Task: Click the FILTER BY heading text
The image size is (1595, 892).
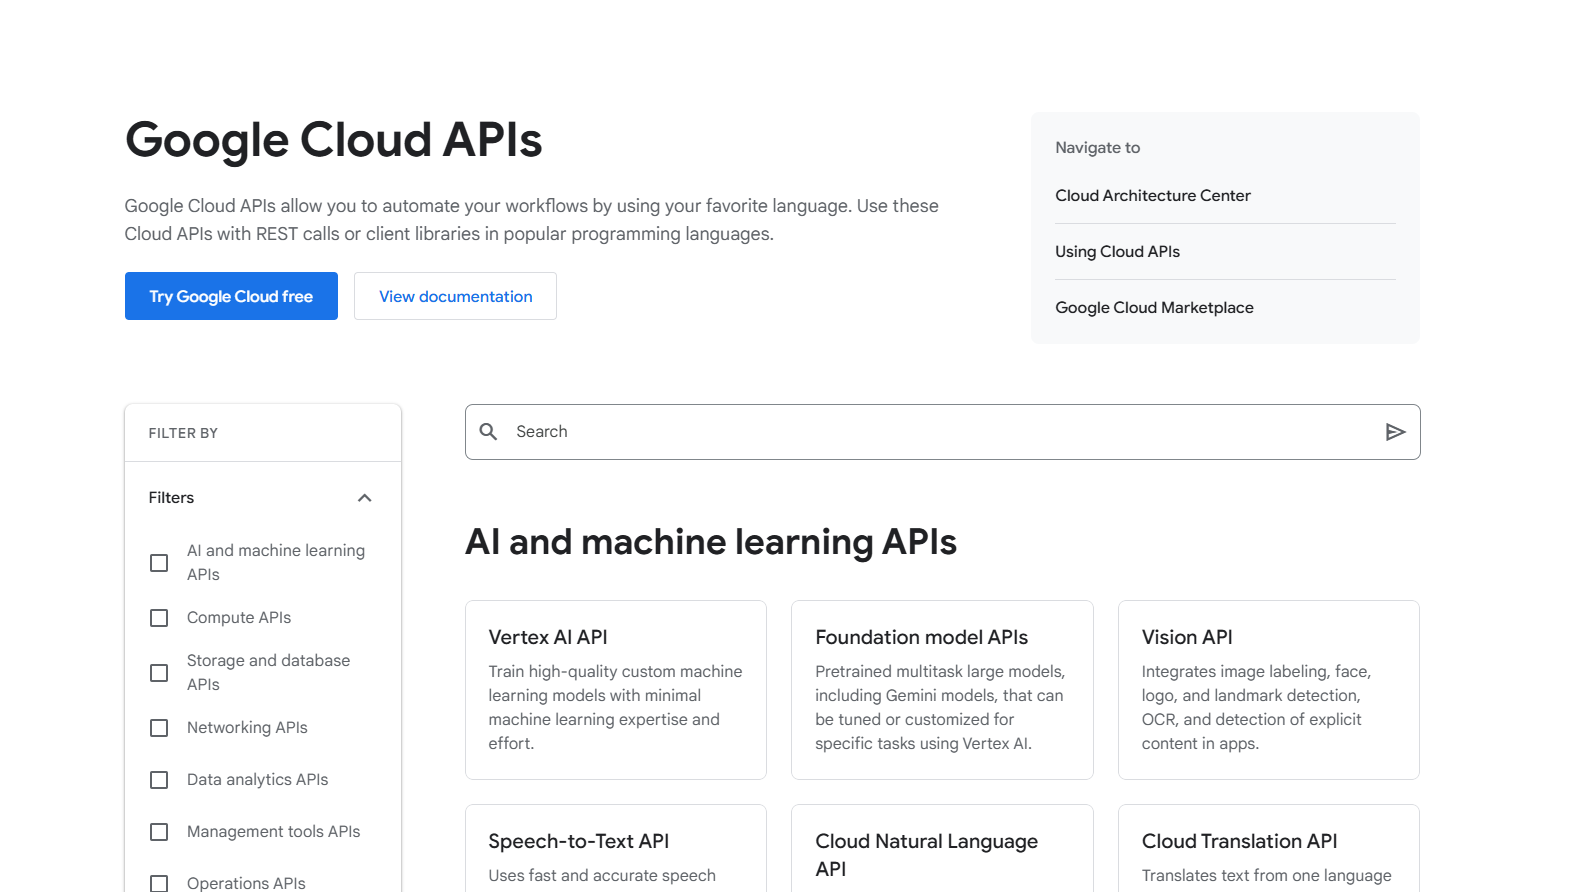Action: tap(183, 433)
